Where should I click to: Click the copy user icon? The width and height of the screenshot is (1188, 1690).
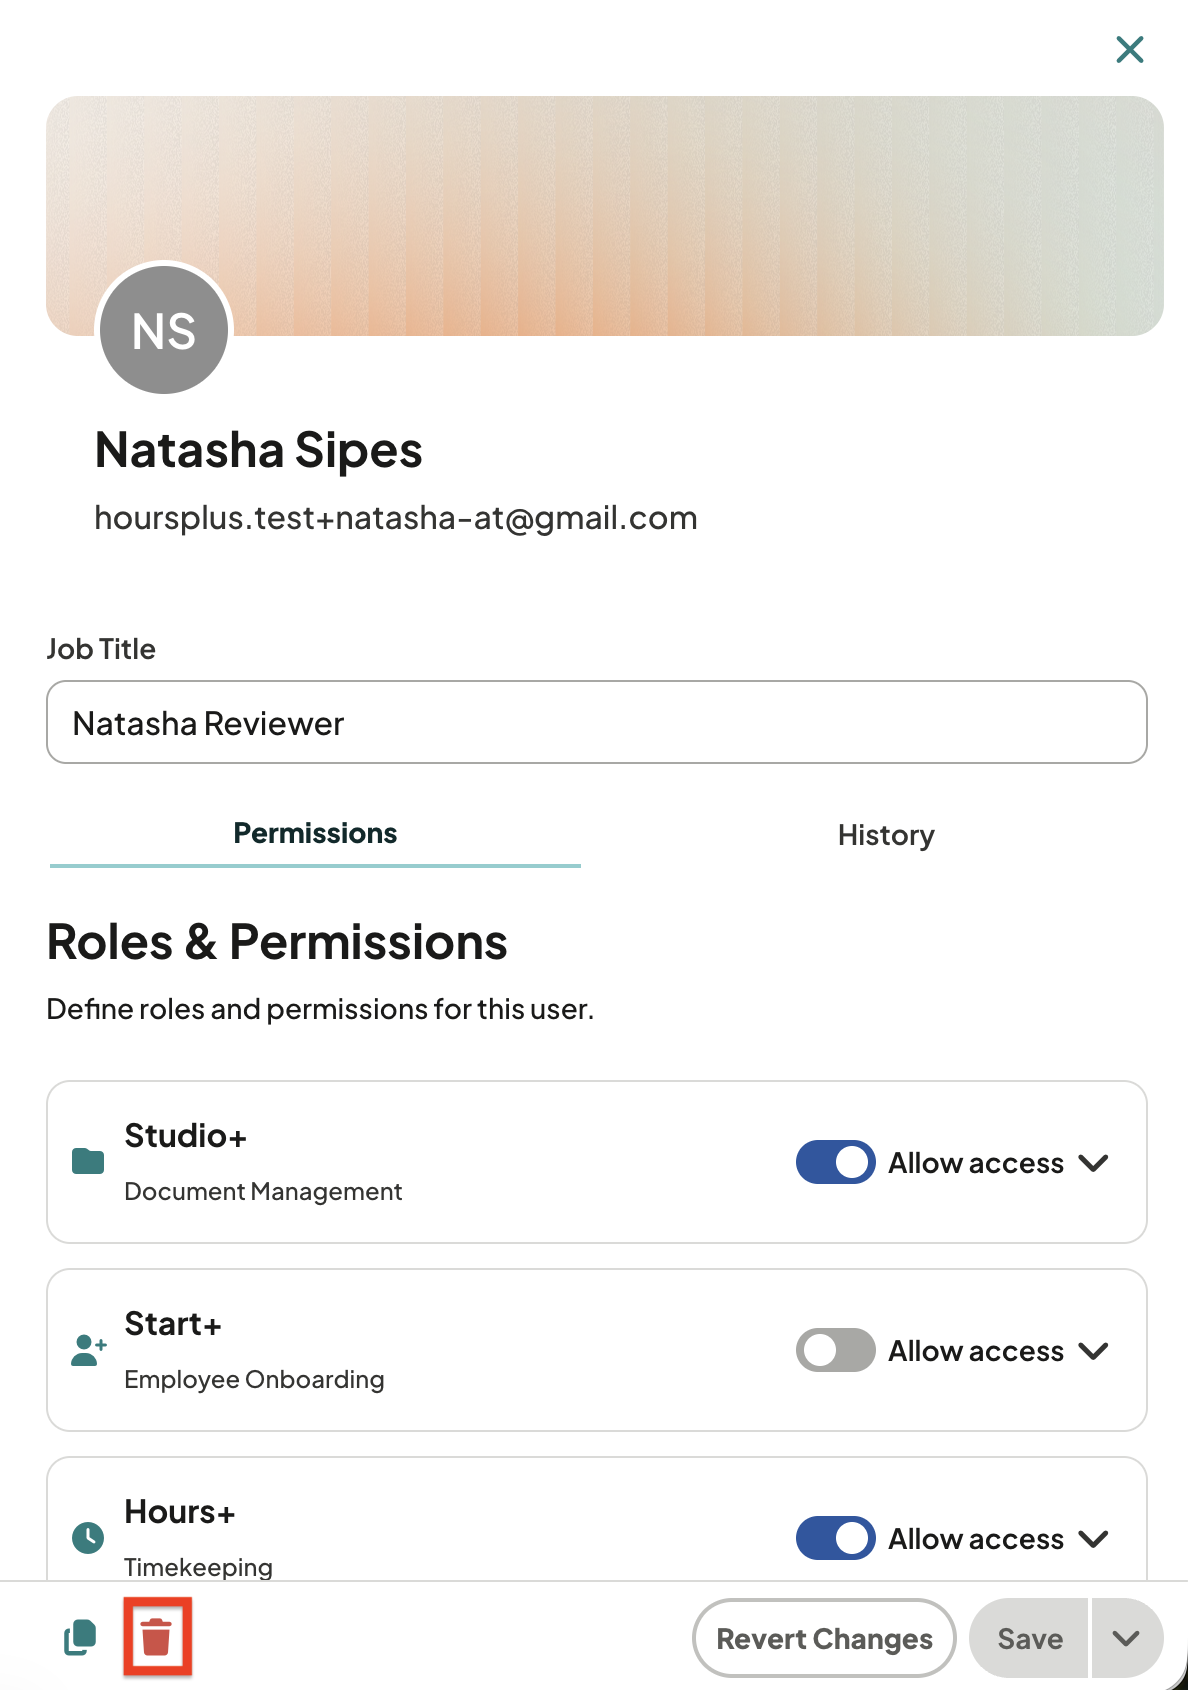80,1637
